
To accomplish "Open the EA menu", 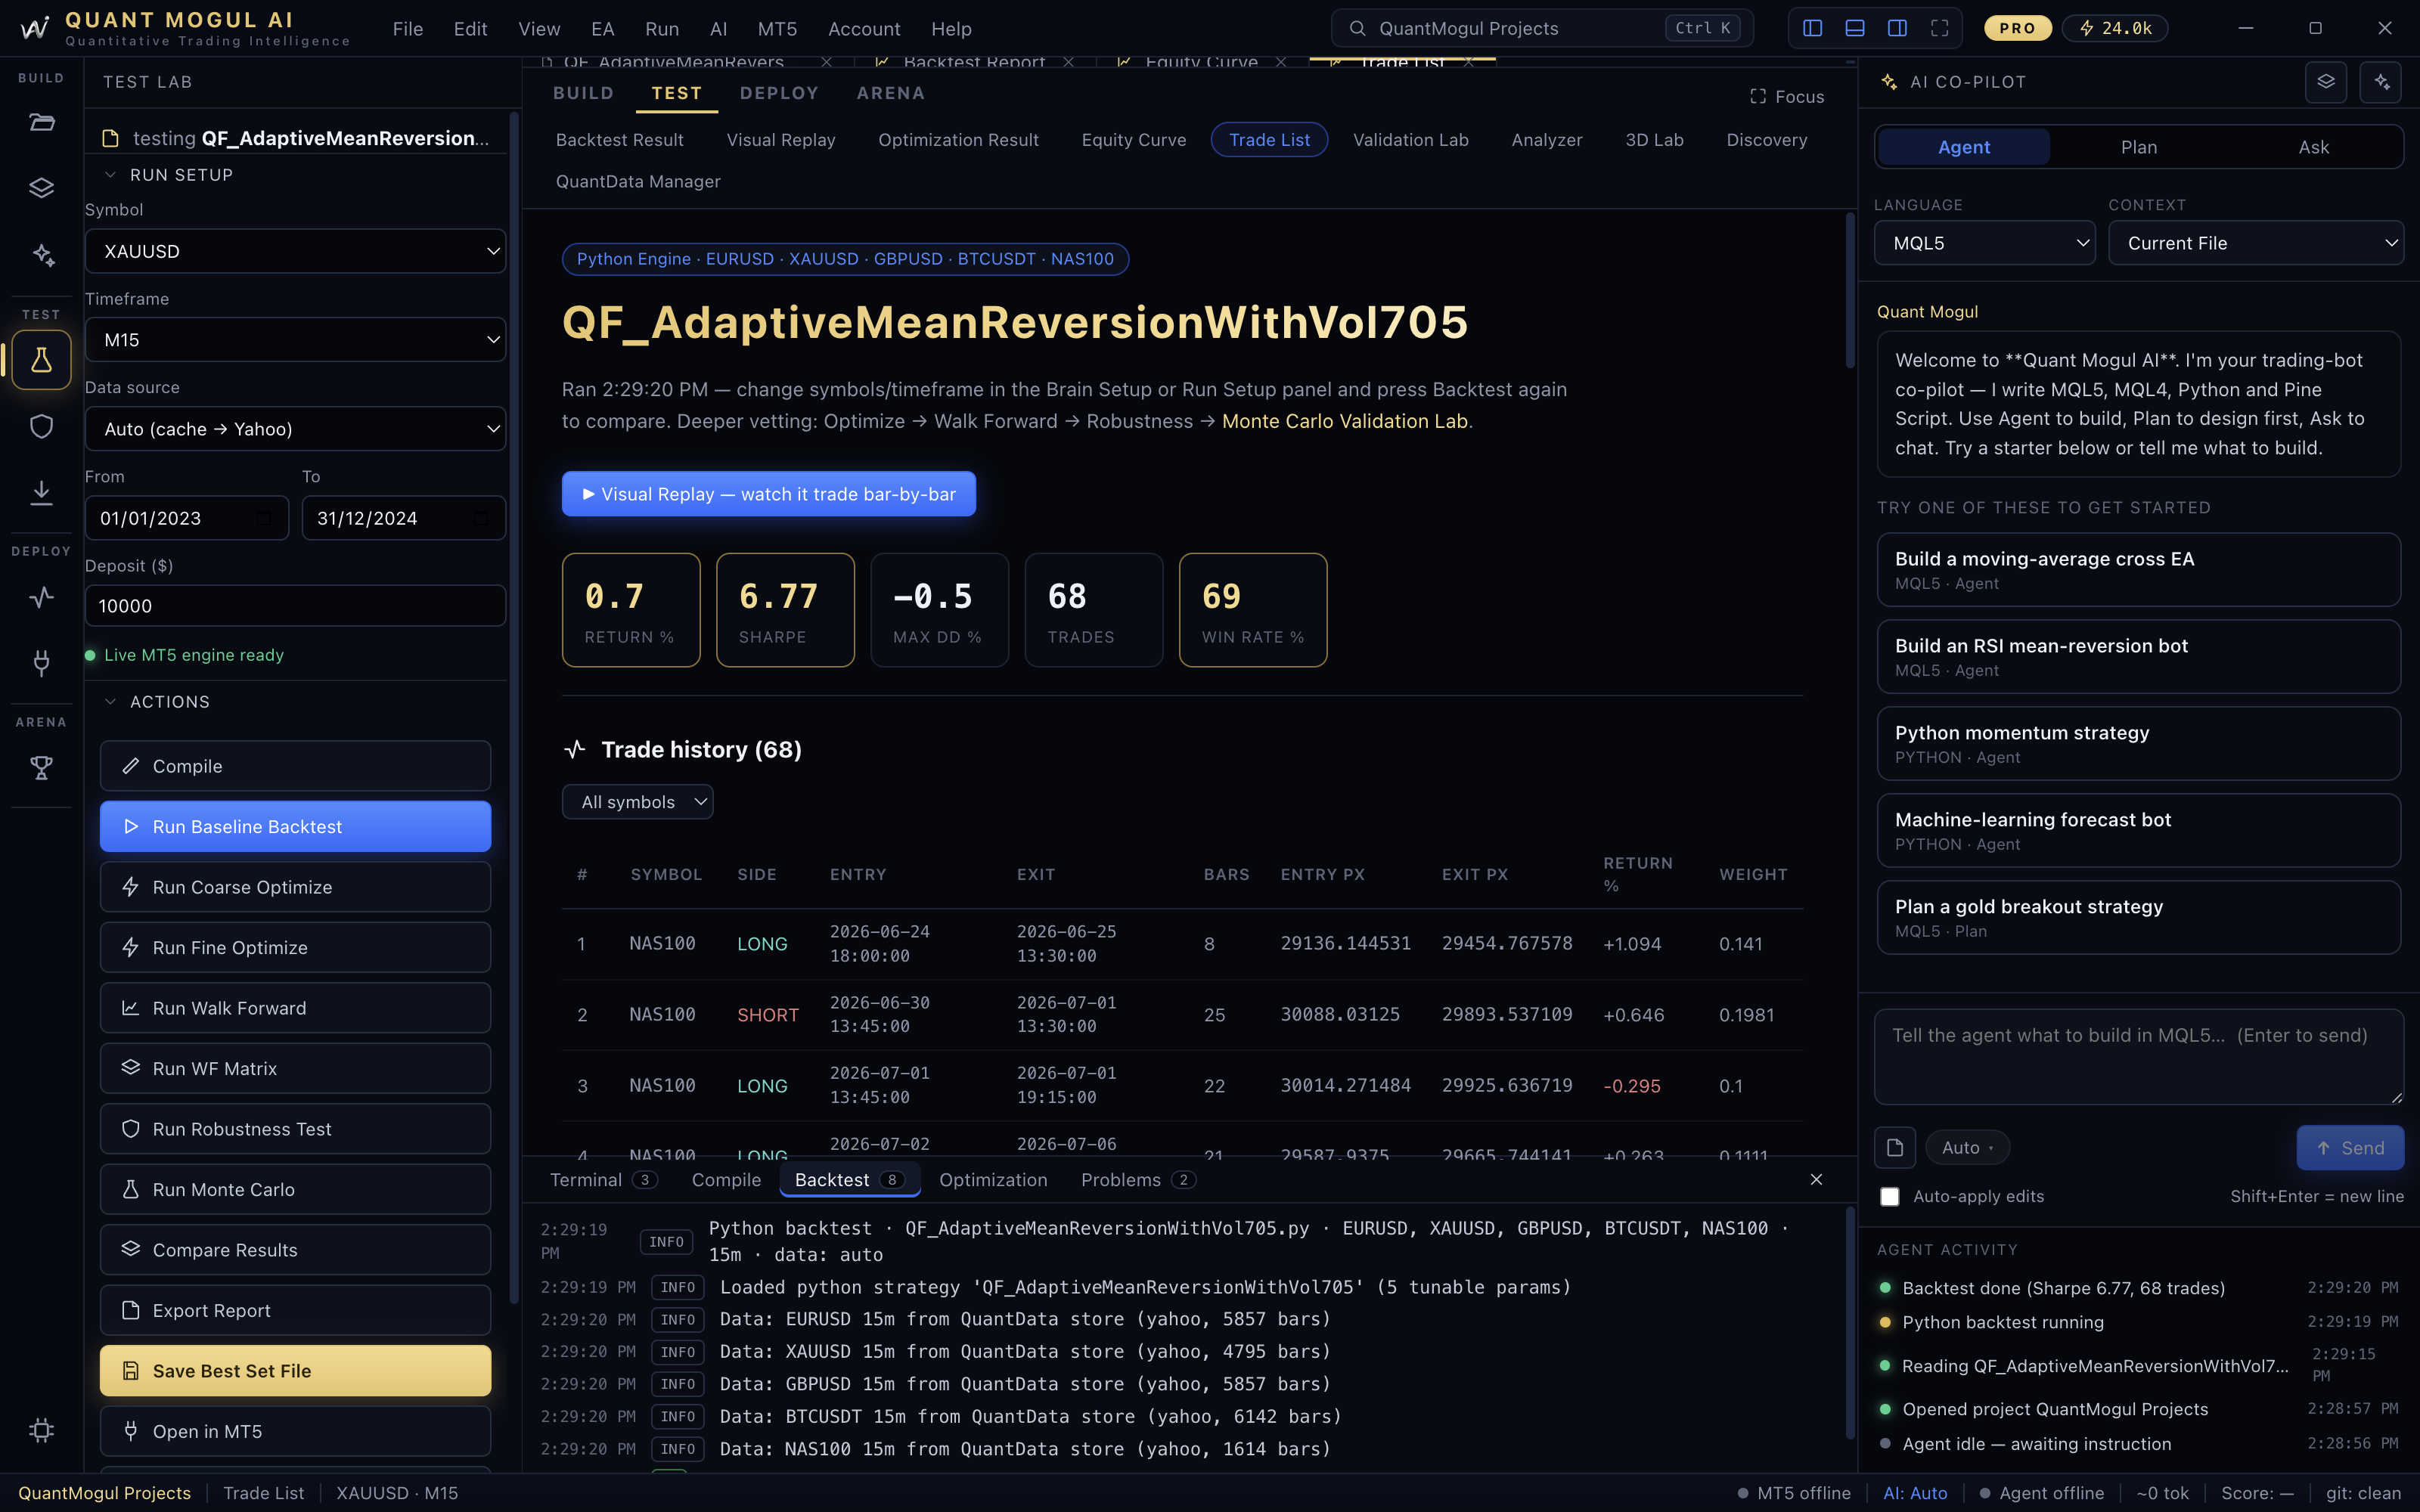I will pyautogui.click(x=603, y=29).
